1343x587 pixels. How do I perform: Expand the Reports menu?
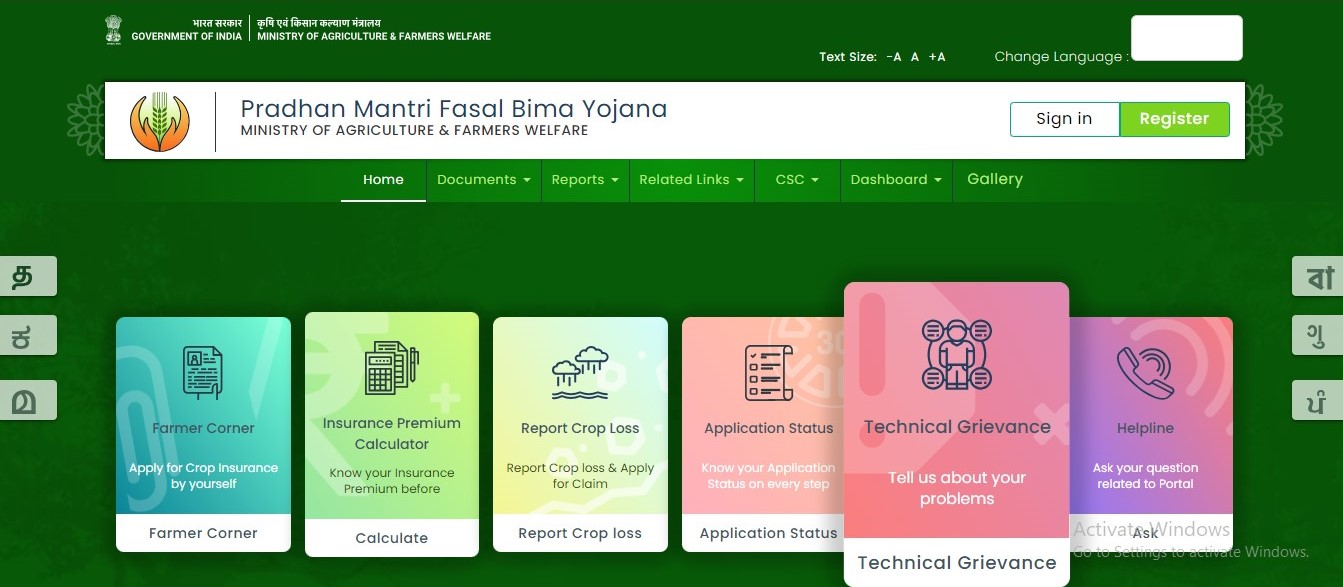[x=585, y=180]
